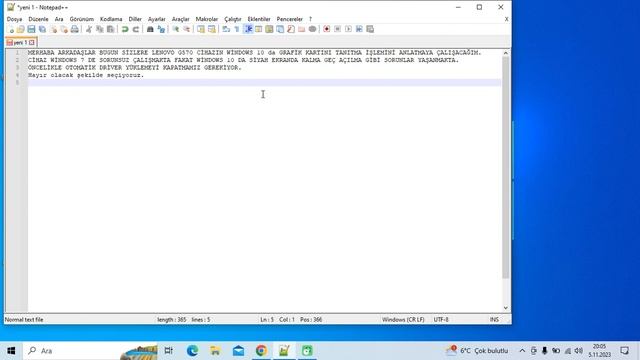Undo the last edit with green arrow
640x360 pixels.
(x=125, y=29)
